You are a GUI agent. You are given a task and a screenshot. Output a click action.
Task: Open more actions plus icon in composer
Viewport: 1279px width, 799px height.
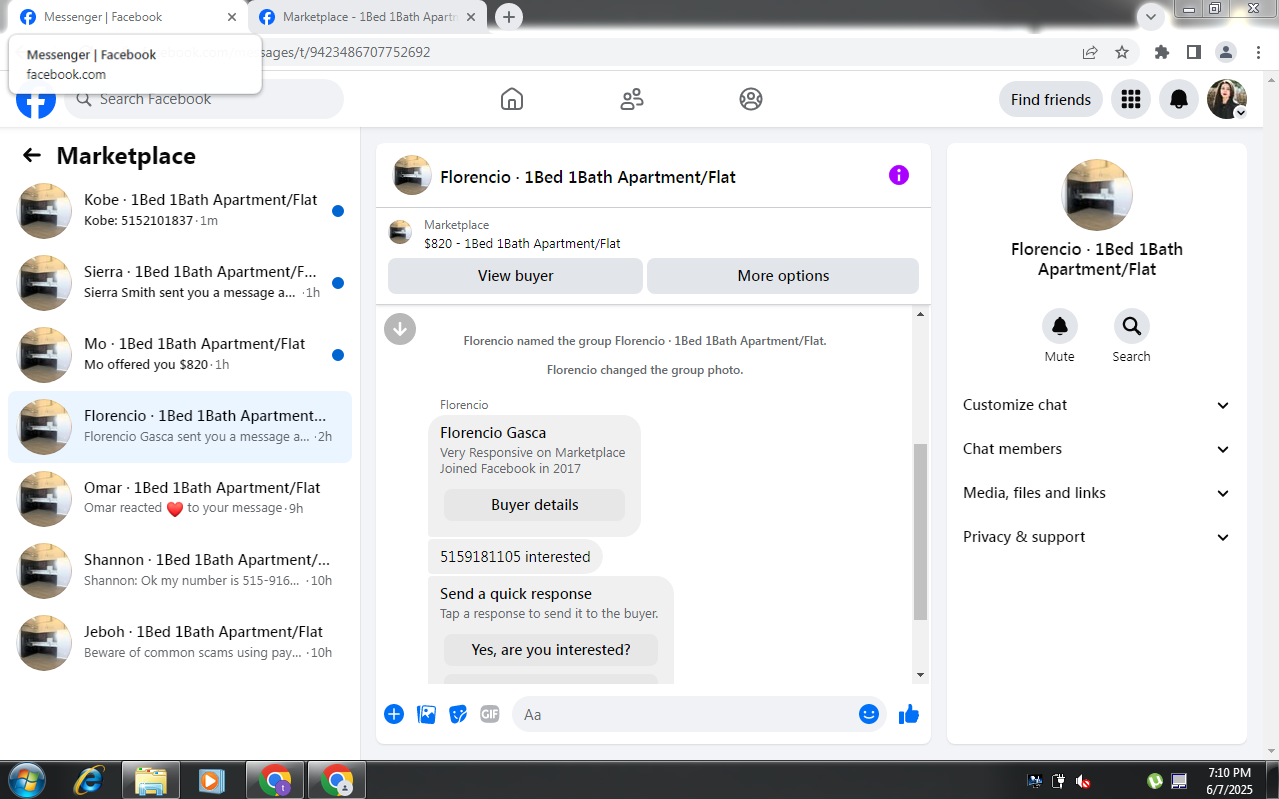(394, 714)
